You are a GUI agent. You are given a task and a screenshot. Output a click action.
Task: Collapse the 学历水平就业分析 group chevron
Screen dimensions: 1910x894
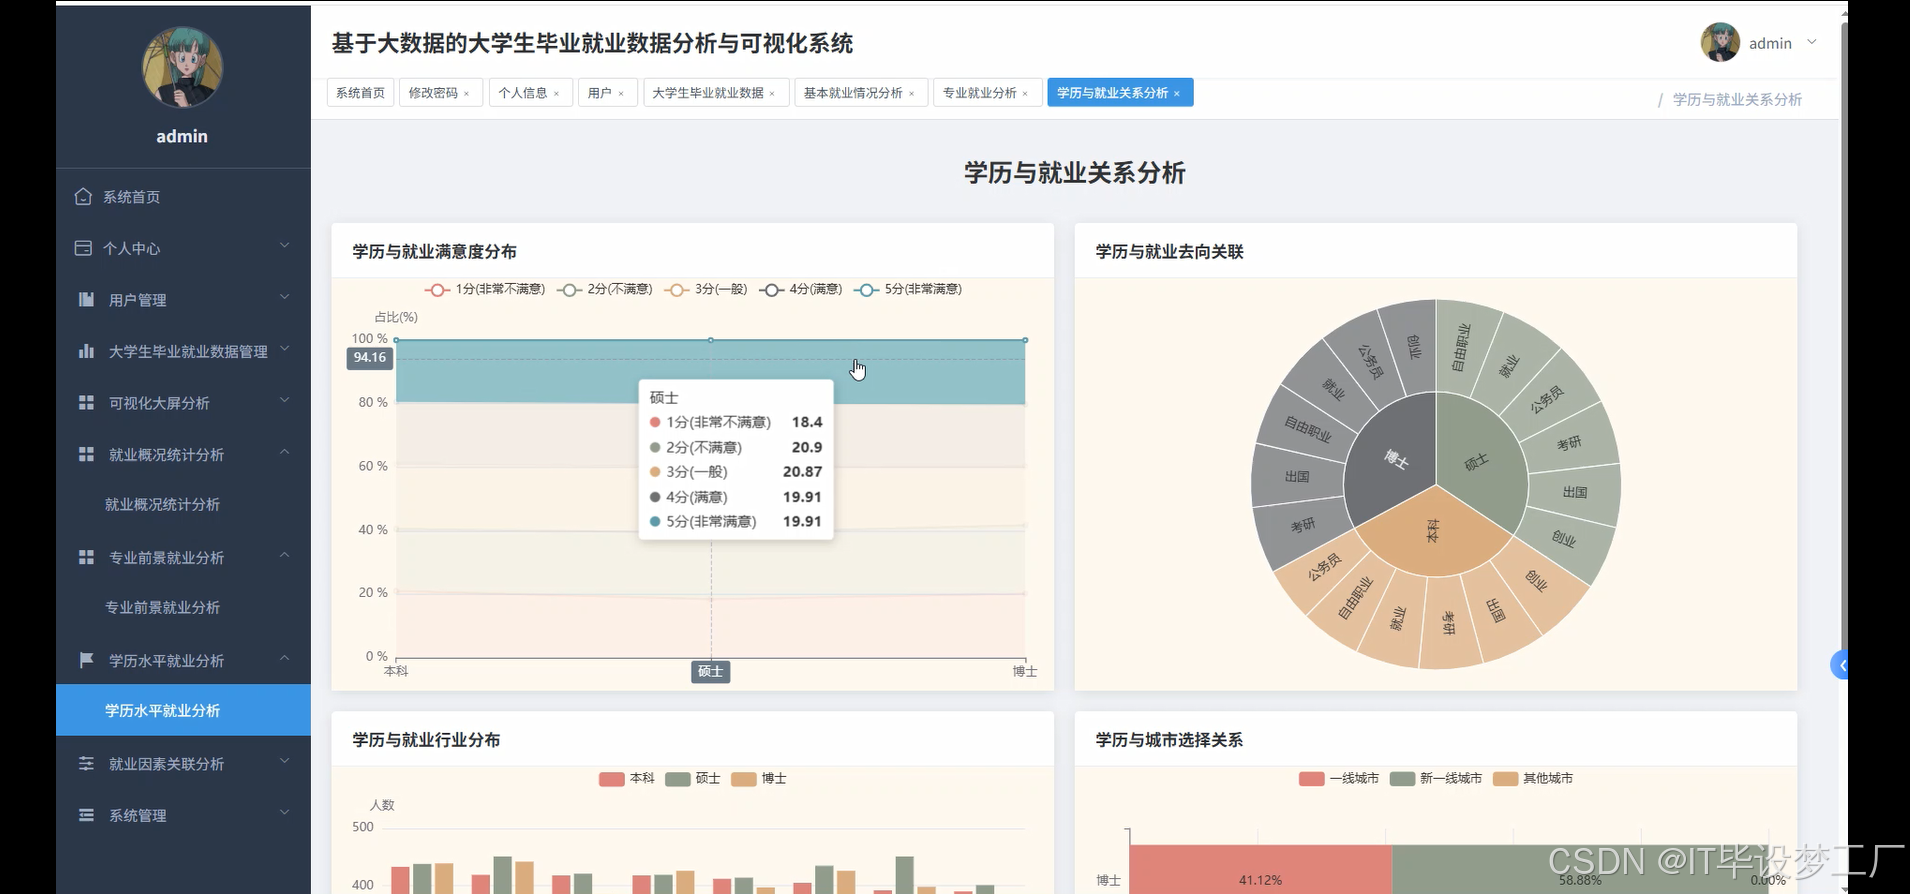tap(285, 658)
